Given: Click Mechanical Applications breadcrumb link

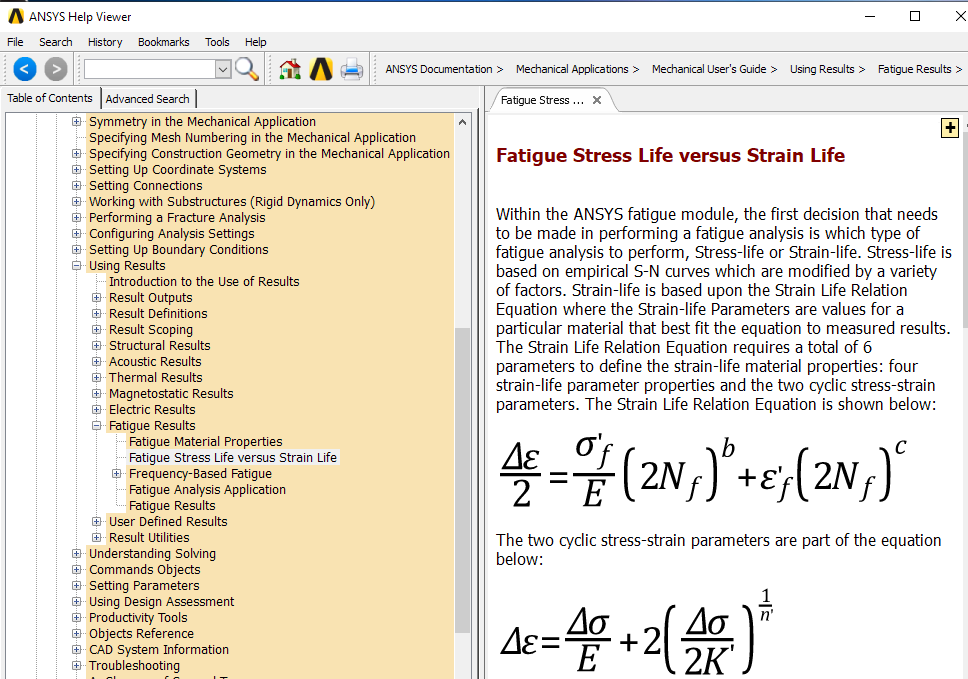Looking at the screenshot, I should point(572,69).
